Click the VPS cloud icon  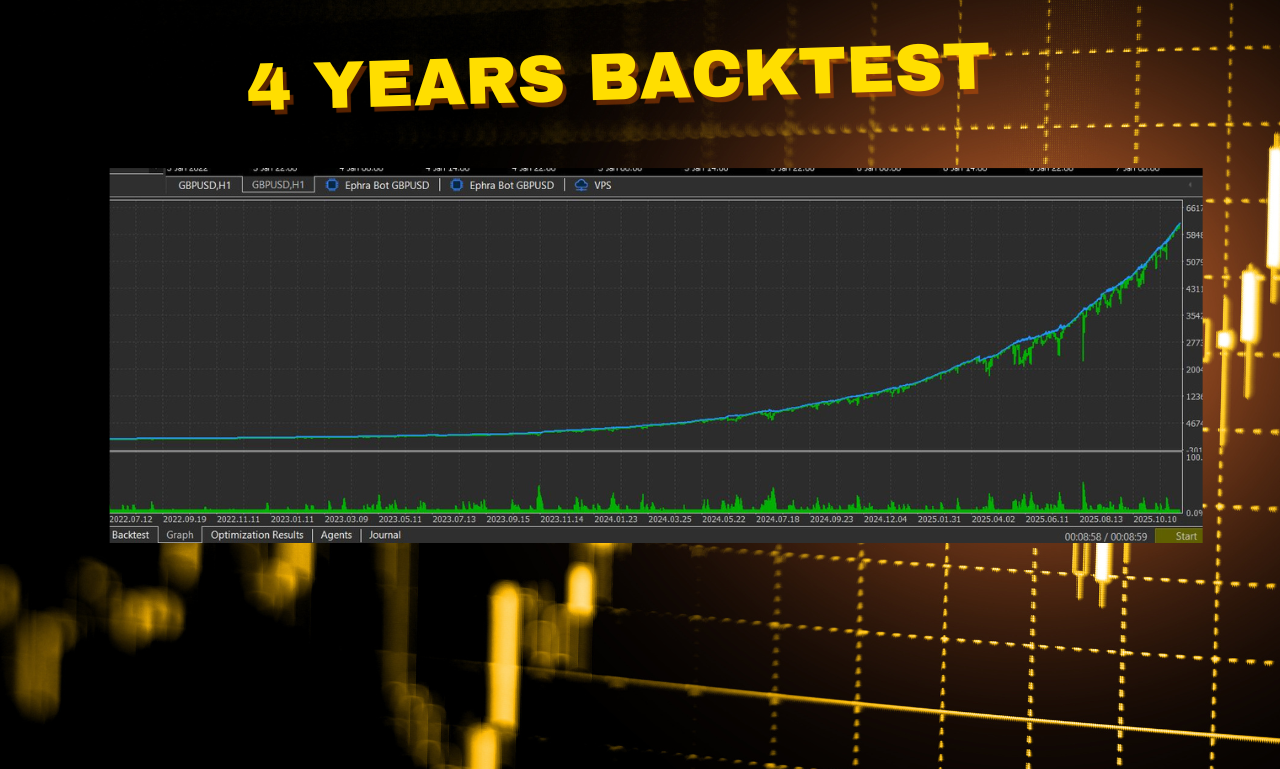(582, 185)
